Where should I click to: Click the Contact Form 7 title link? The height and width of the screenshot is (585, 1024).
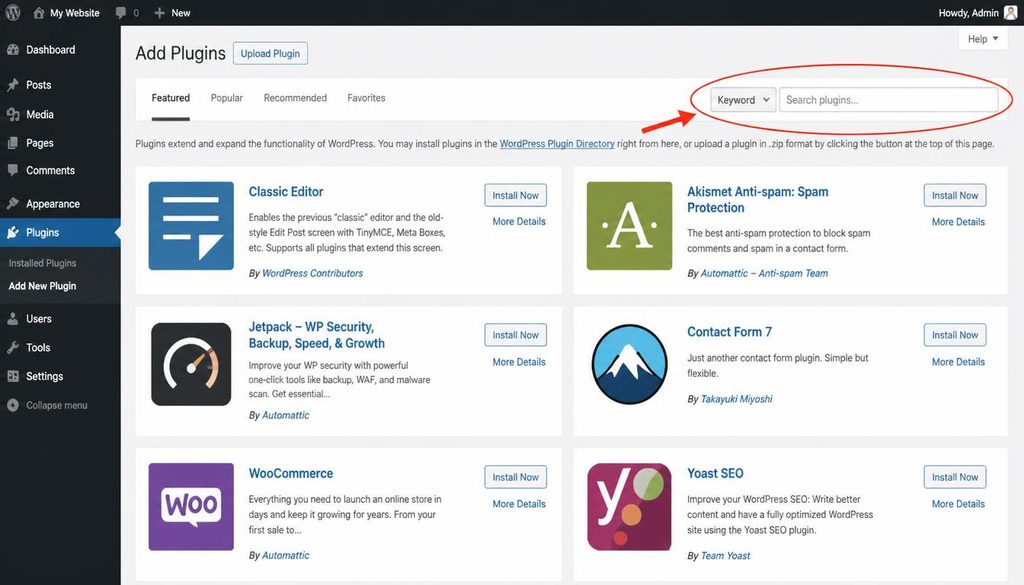[729, 332]
